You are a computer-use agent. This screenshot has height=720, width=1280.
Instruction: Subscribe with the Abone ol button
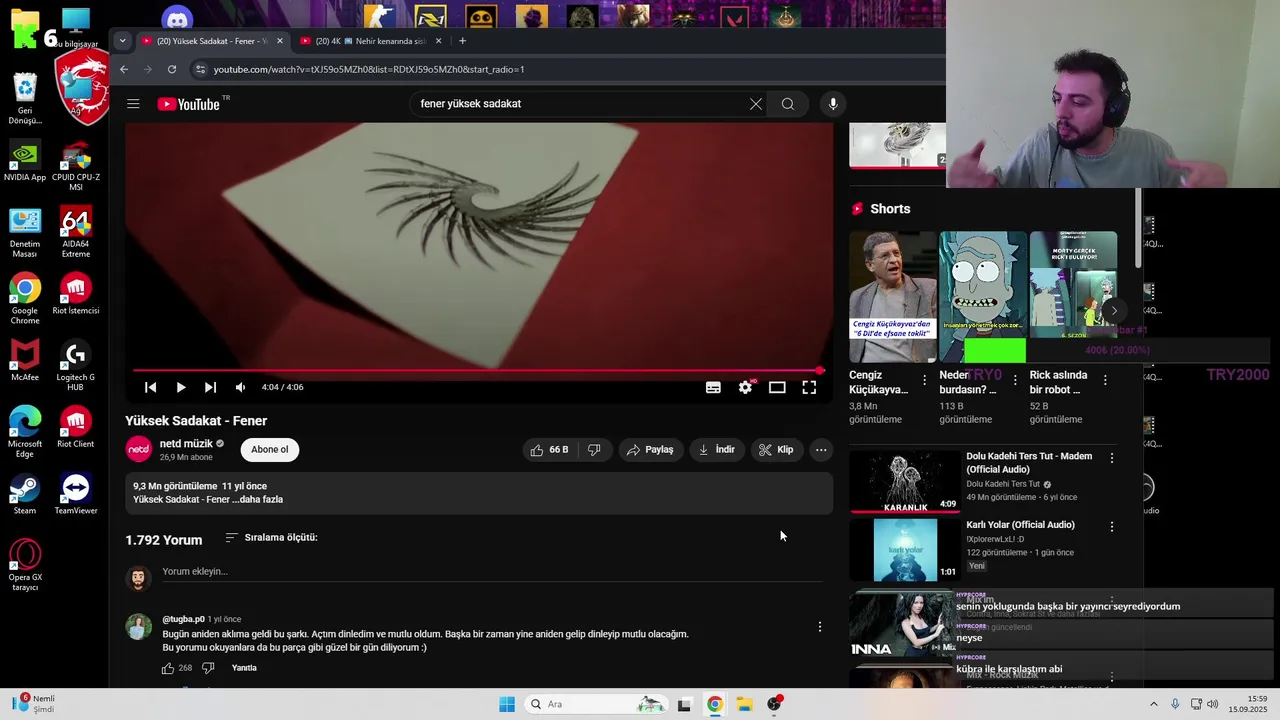[x=269, y=450]
